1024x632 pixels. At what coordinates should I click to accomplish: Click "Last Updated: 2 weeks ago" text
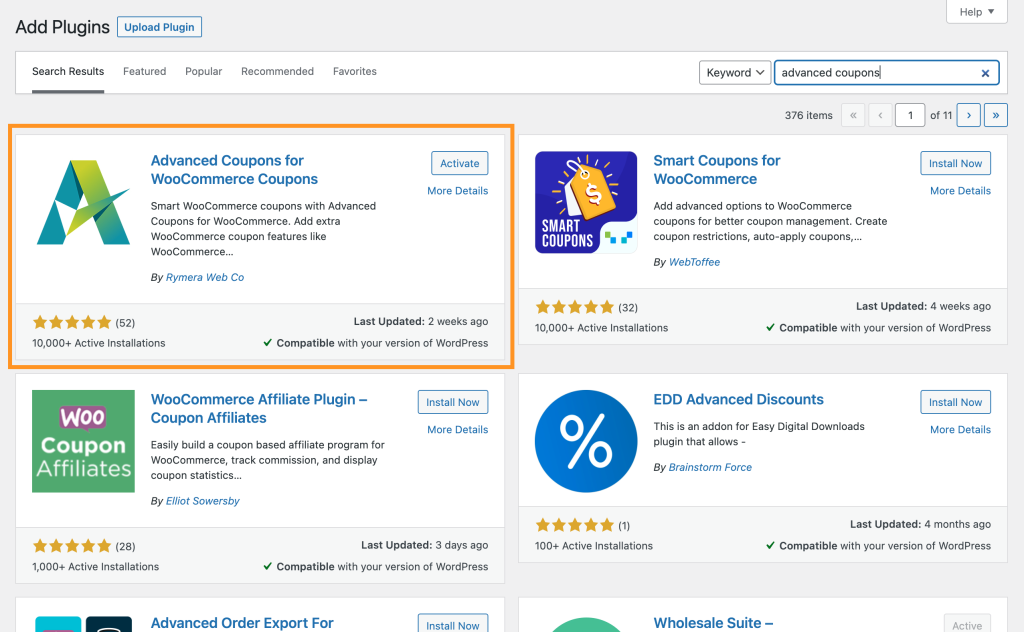click(x=421, y=321)
